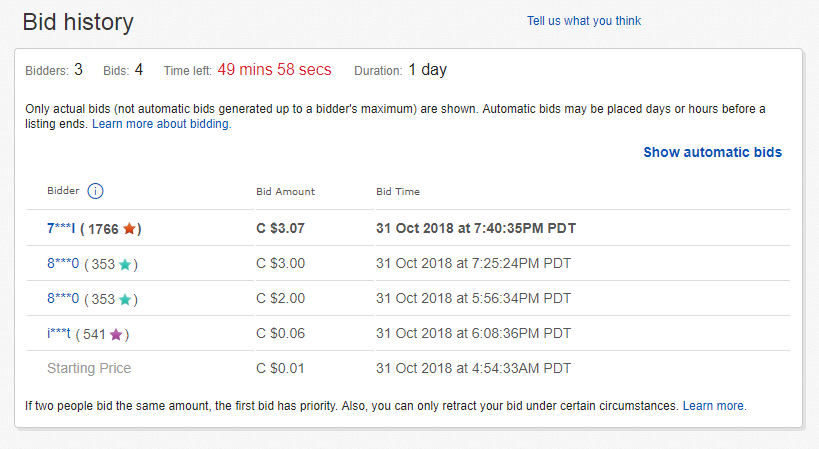Image resolution: width=819 pixels, height=449 pixels.
Task: Click the 'Bid Time' column header
Action: click(397, 192)
